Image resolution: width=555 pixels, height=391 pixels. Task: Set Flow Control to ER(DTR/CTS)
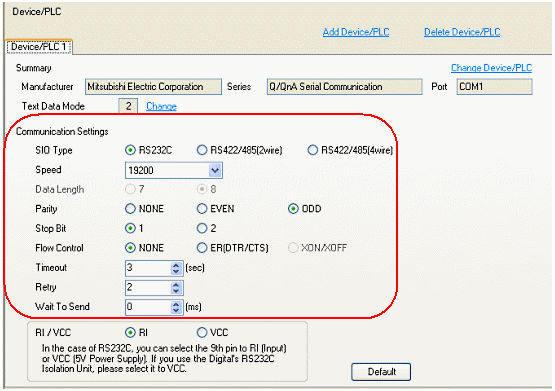click(x=202, y=248)
